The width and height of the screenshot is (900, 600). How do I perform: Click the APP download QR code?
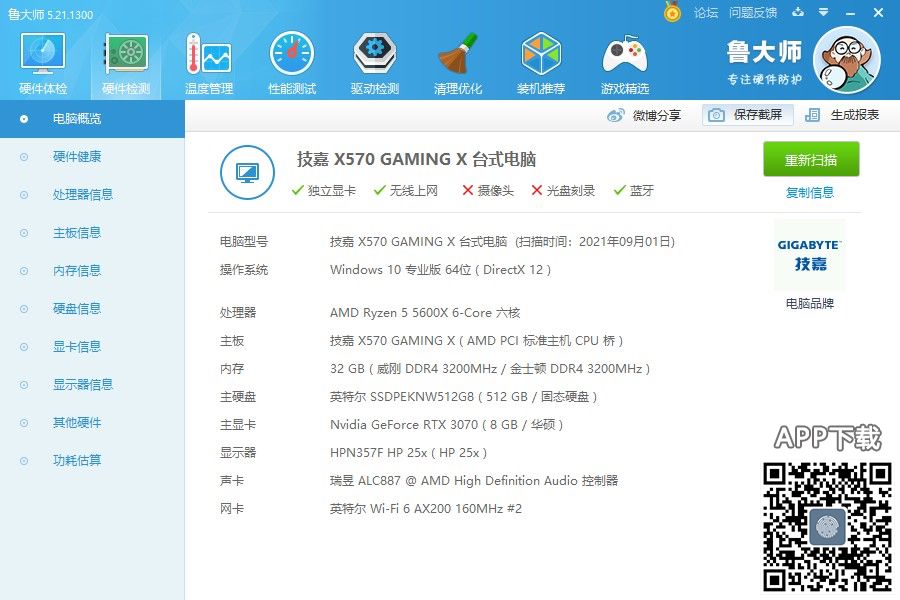click(x=827, y=526)
